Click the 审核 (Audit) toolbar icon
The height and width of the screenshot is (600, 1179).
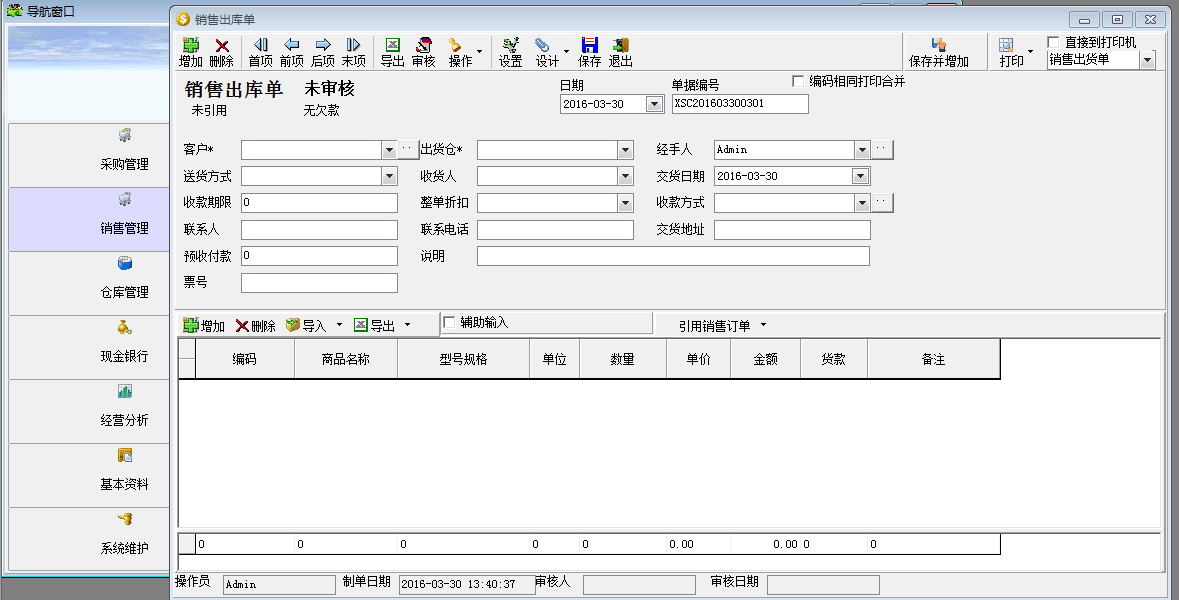coord(423,52)
